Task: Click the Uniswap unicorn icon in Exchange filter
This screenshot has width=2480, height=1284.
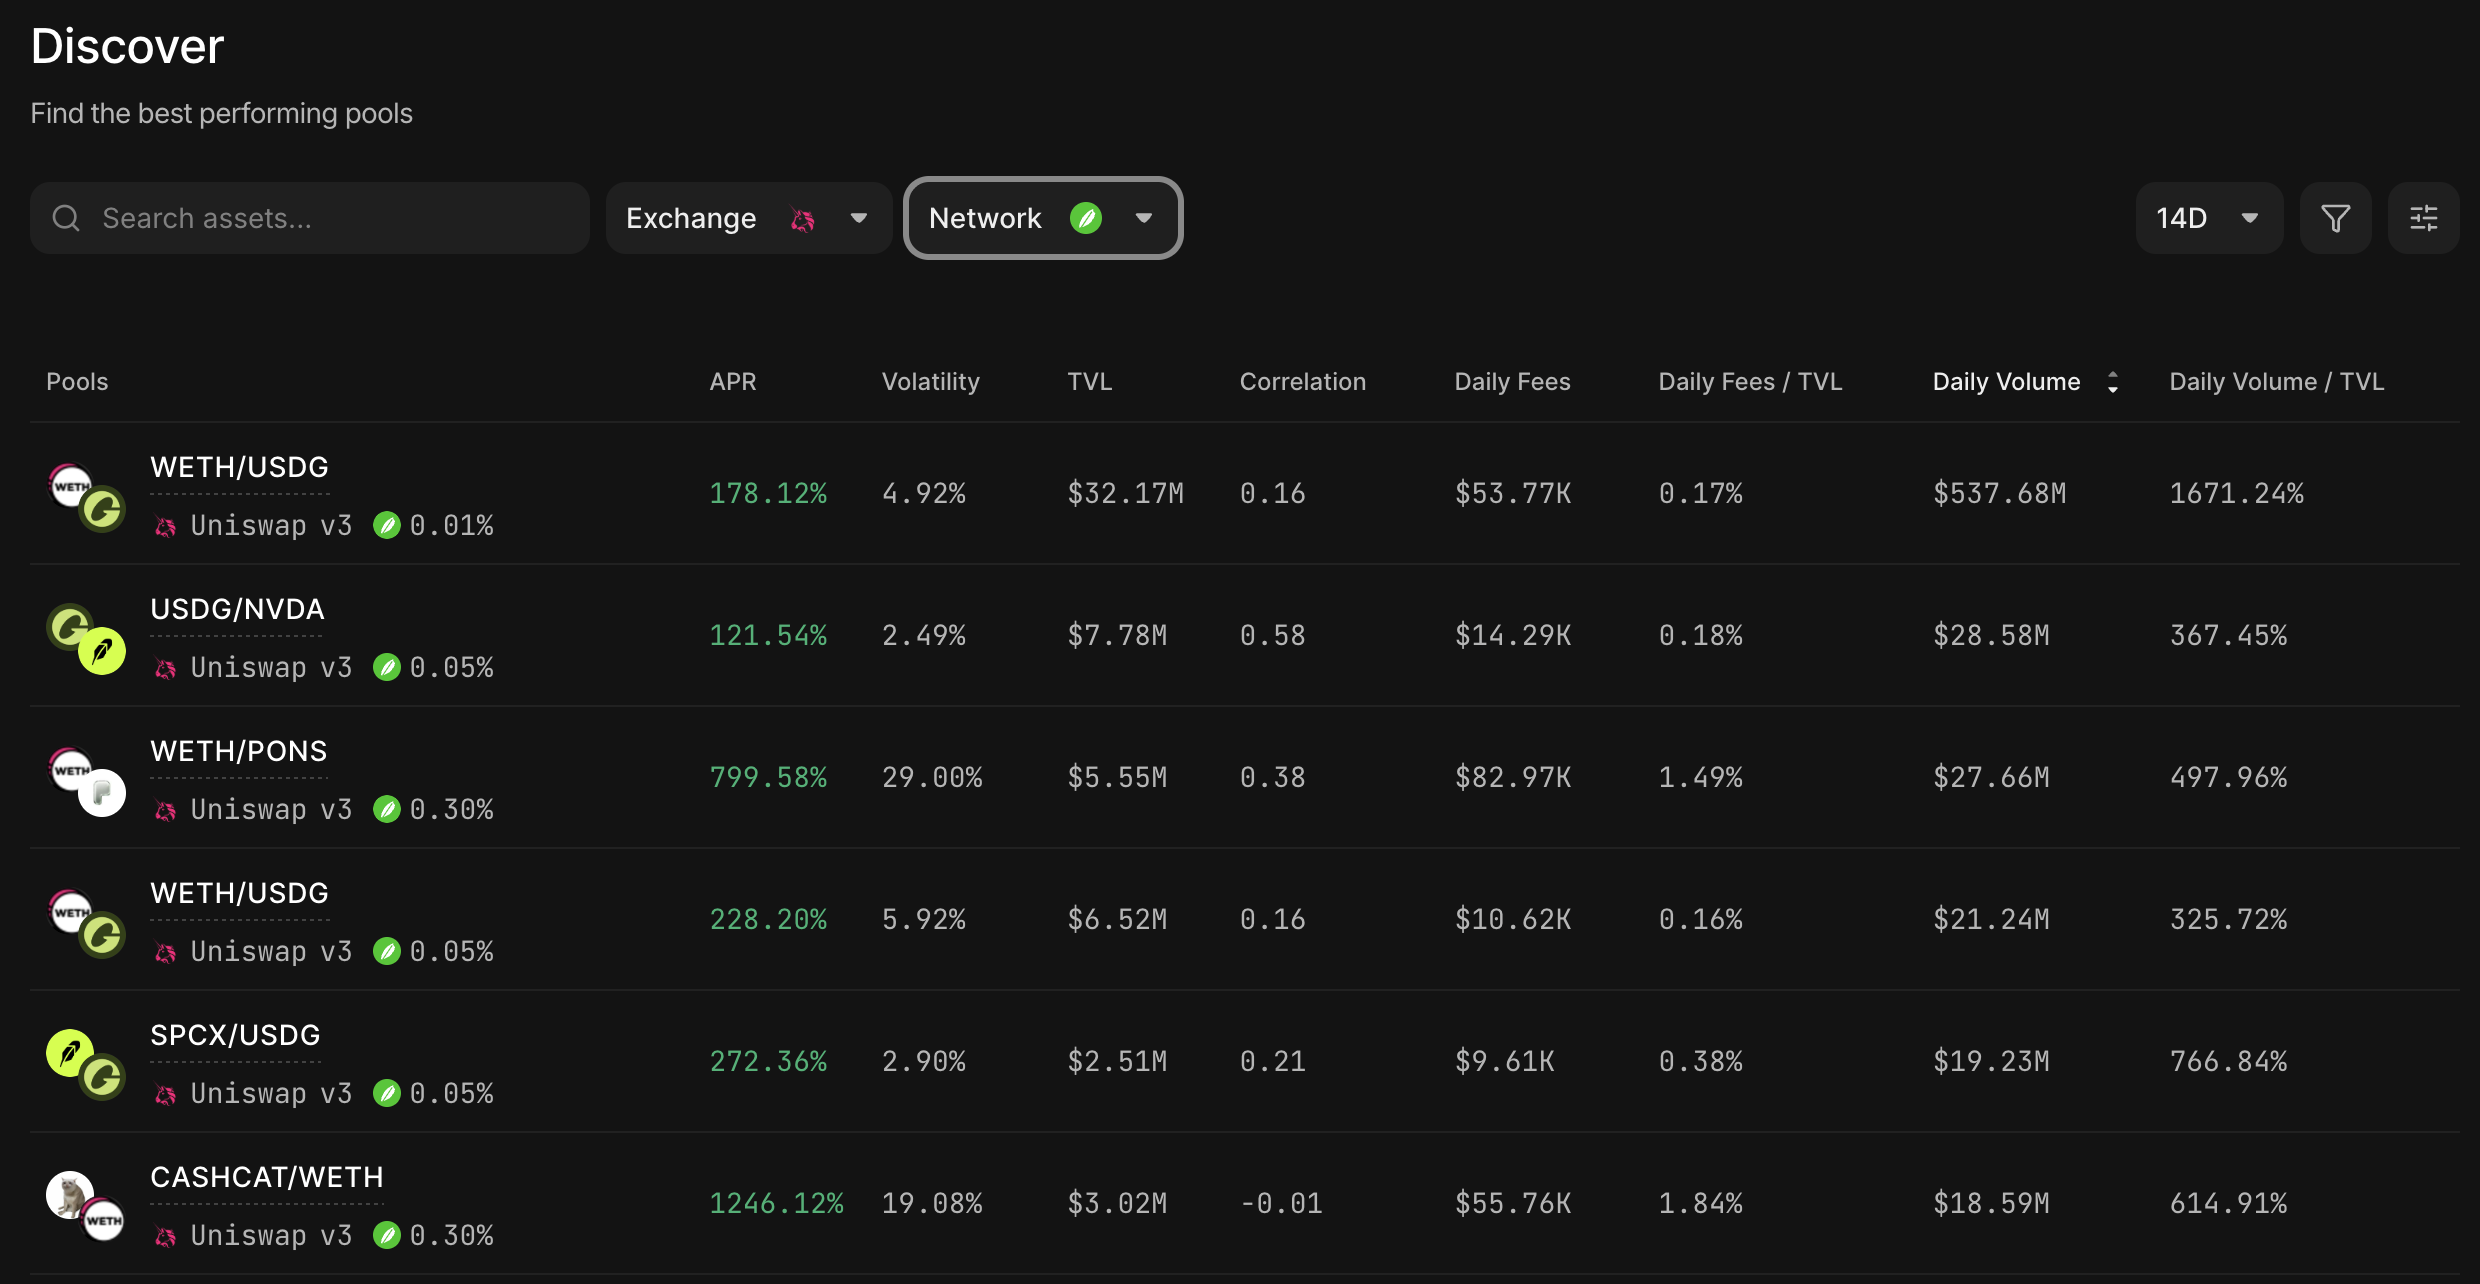Action: point(802,218)
